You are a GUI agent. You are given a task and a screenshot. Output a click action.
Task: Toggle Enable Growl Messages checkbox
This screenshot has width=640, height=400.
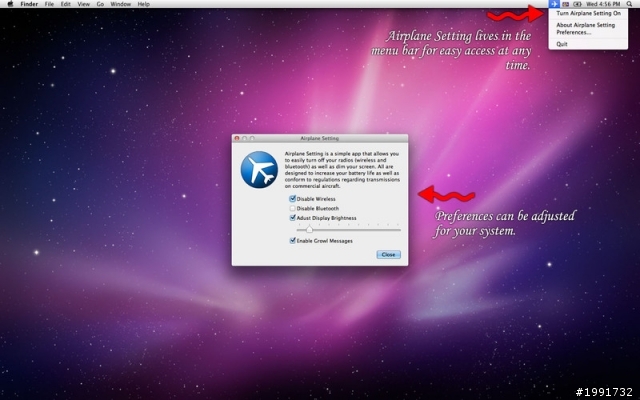tap(292, 241)
